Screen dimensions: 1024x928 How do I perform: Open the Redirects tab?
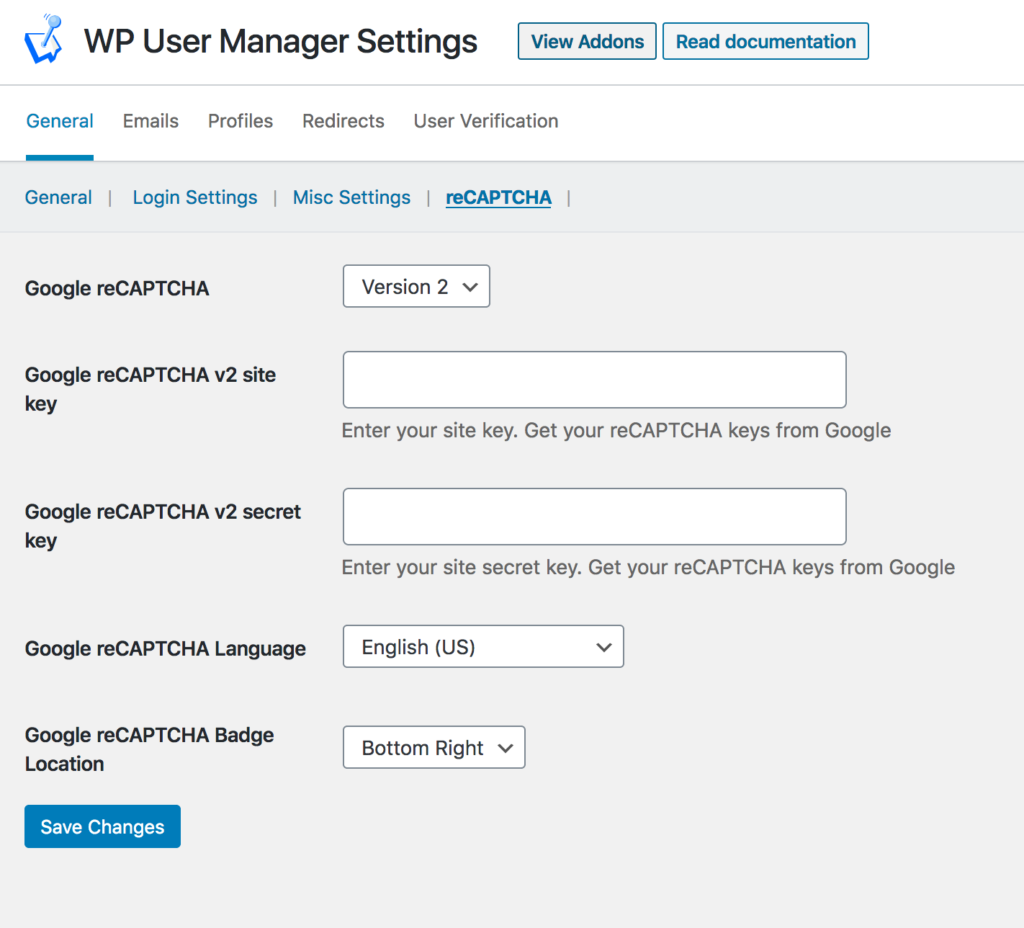click(x=343, y=121)
